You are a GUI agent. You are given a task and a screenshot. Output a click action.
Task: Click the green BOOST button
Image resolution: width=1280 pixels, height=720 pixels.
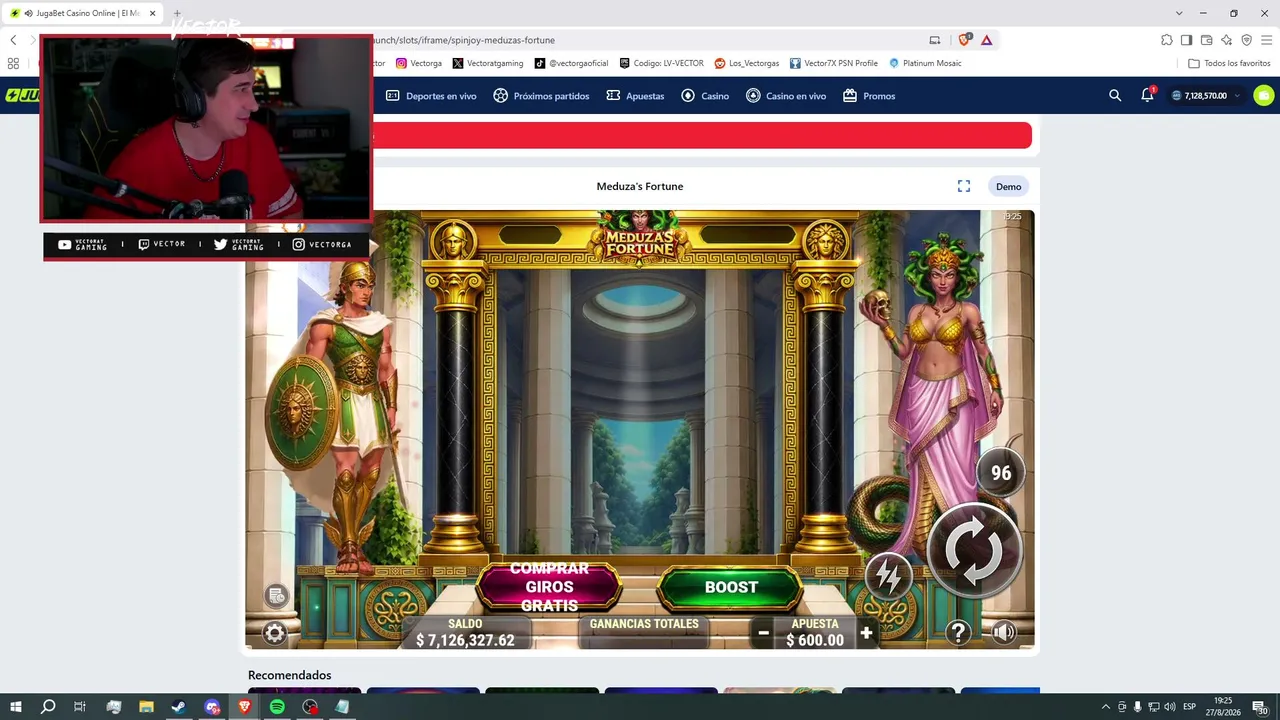[731, 587]
